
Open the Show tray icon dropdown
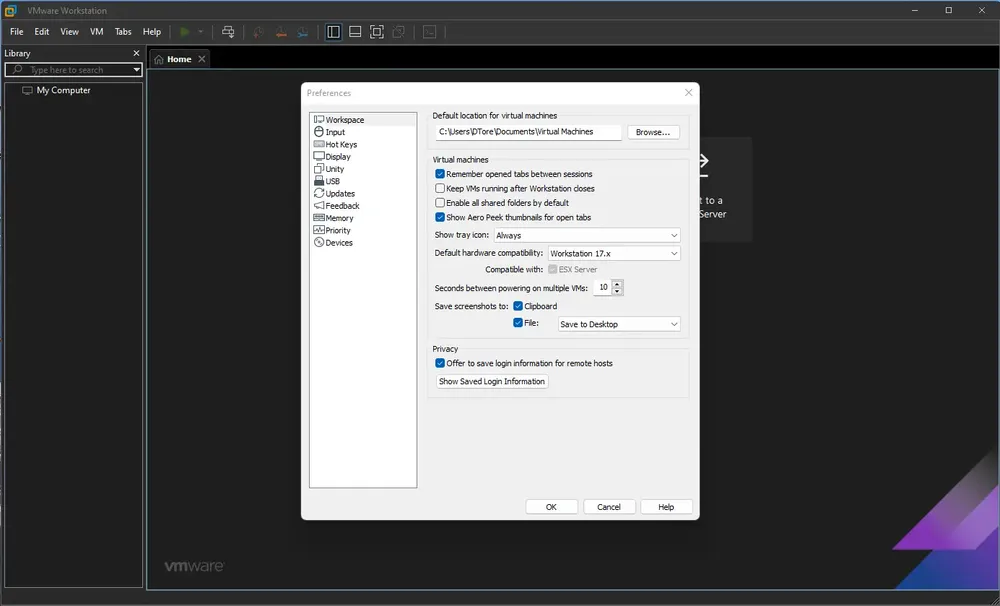[587, 235]
